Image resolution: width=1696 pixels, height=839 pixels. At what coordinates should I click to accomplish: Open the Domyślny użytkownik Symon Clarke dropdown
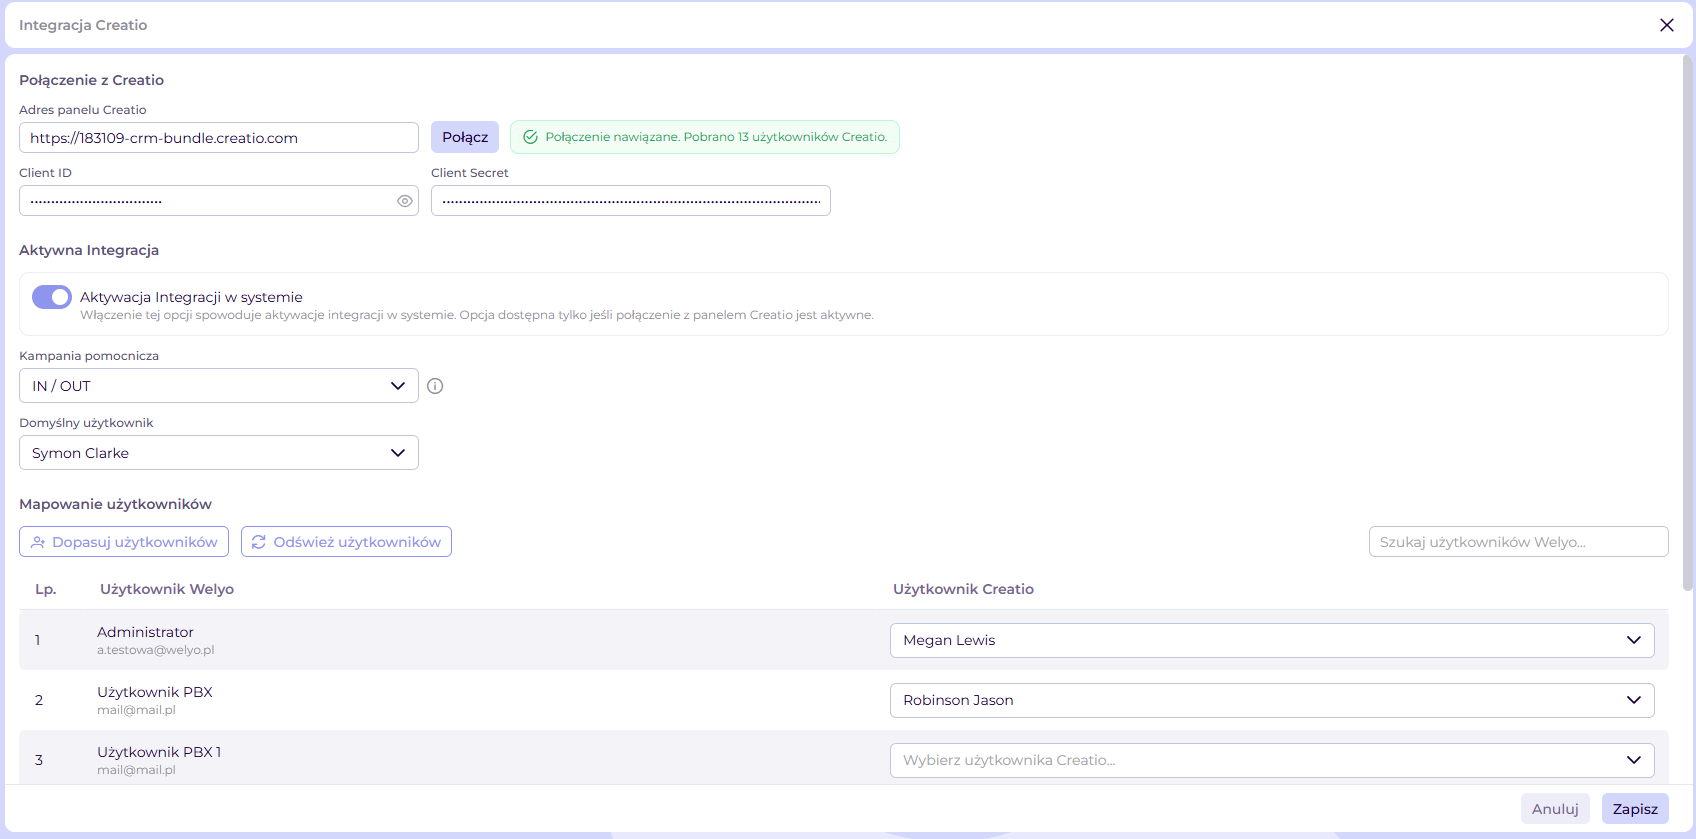(x=219, y=453)
